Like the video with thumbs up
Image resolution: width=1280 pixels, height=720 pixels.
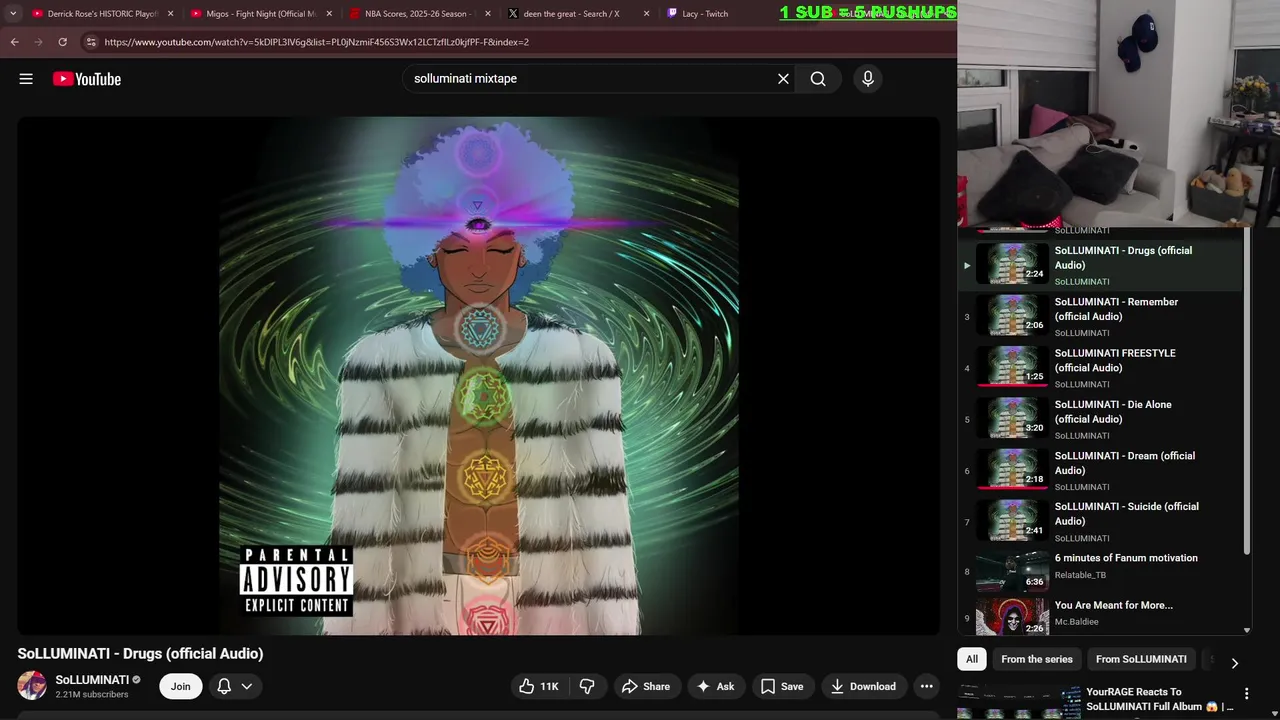(538, 686)
